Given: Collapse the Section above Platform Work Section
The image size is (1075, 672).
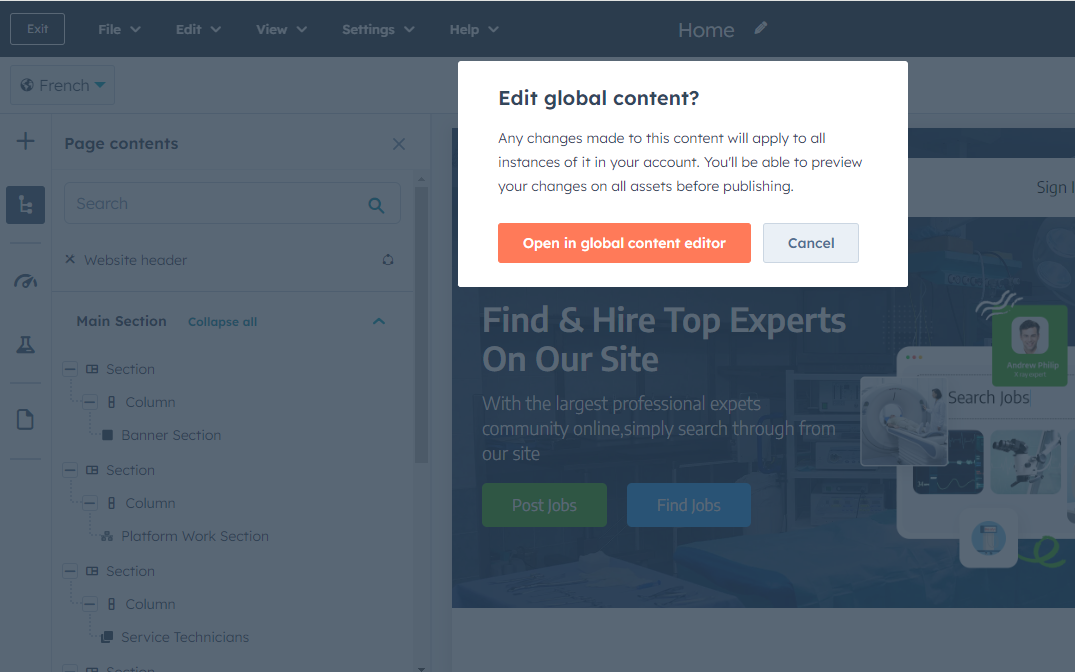Looking at the screenshot, I should pos(70,470).
